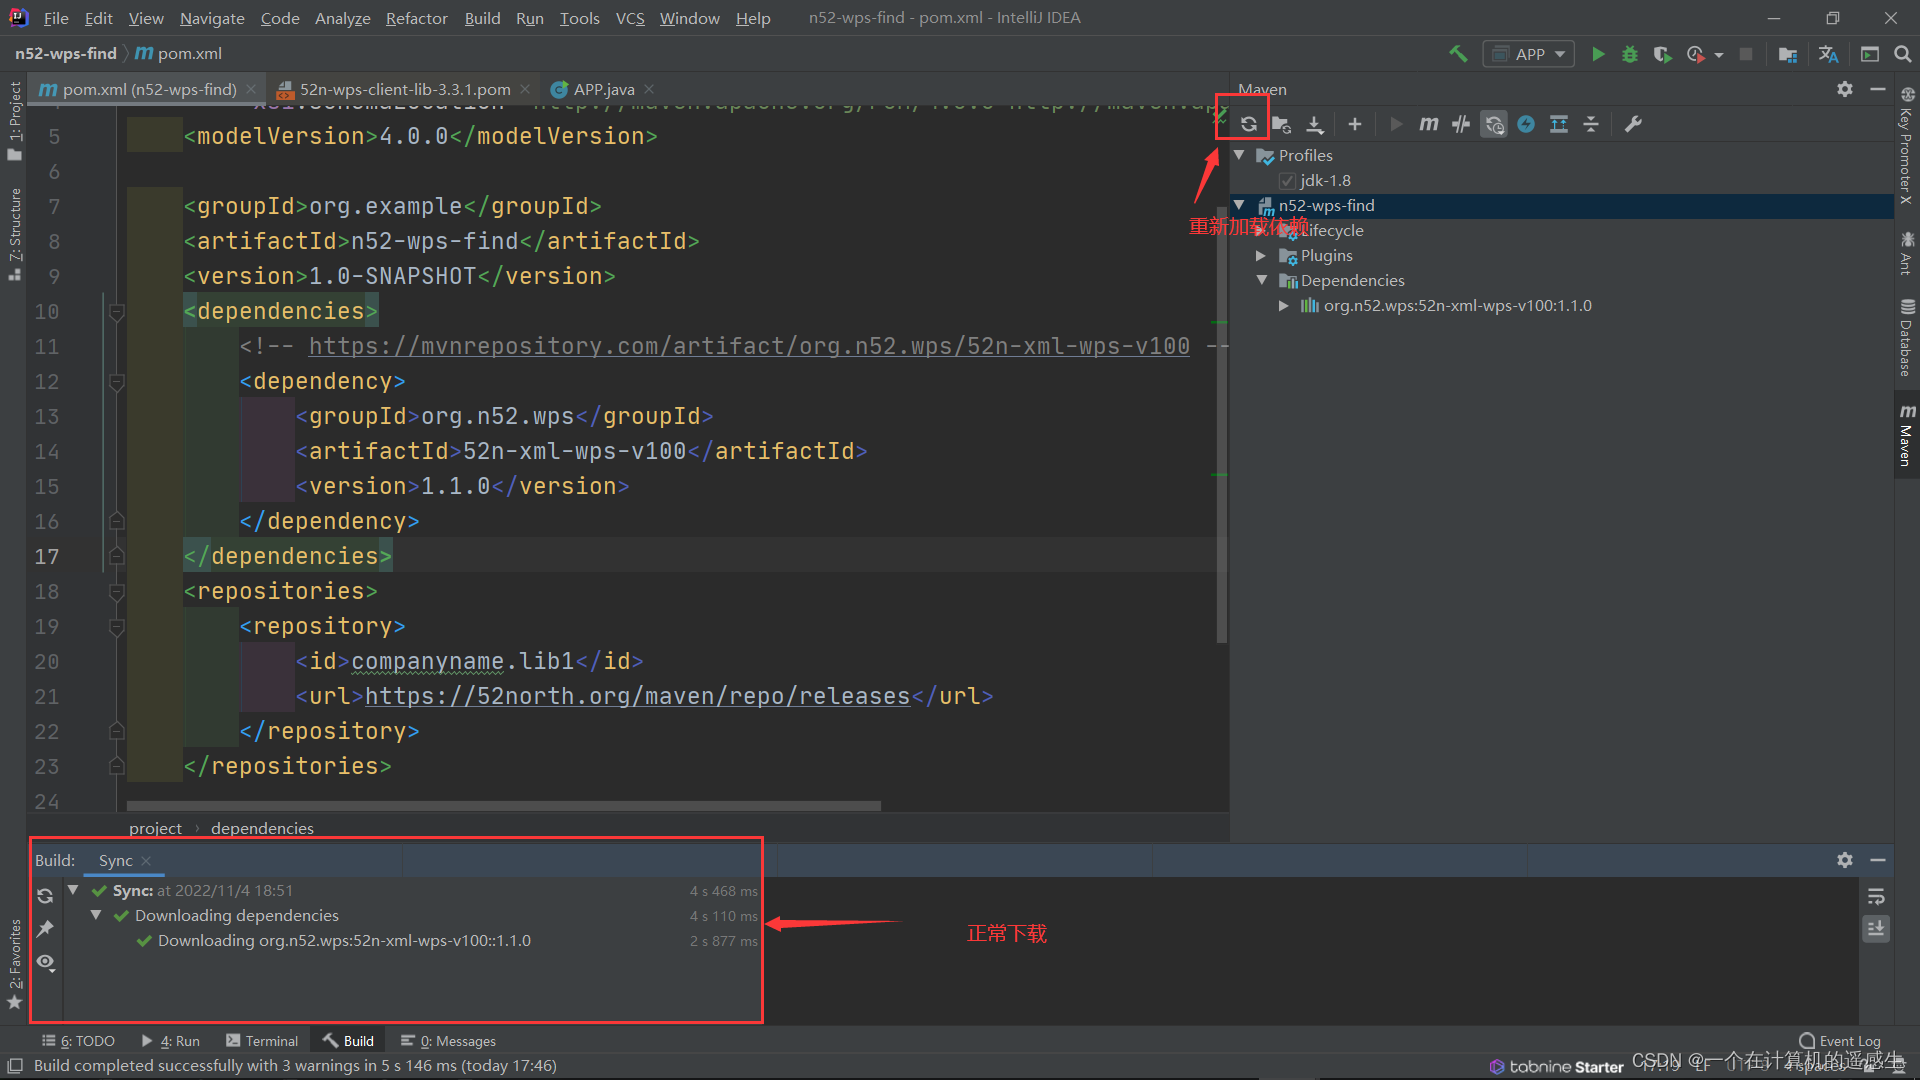Open 6: TODO tool window
Viewport: 1920px width, 1080px height.
[x=78, y=1041]
